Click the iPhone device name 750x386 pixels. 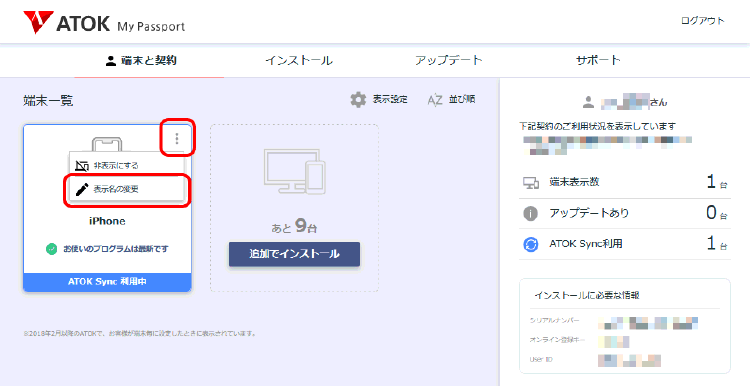tap(107, 221)
